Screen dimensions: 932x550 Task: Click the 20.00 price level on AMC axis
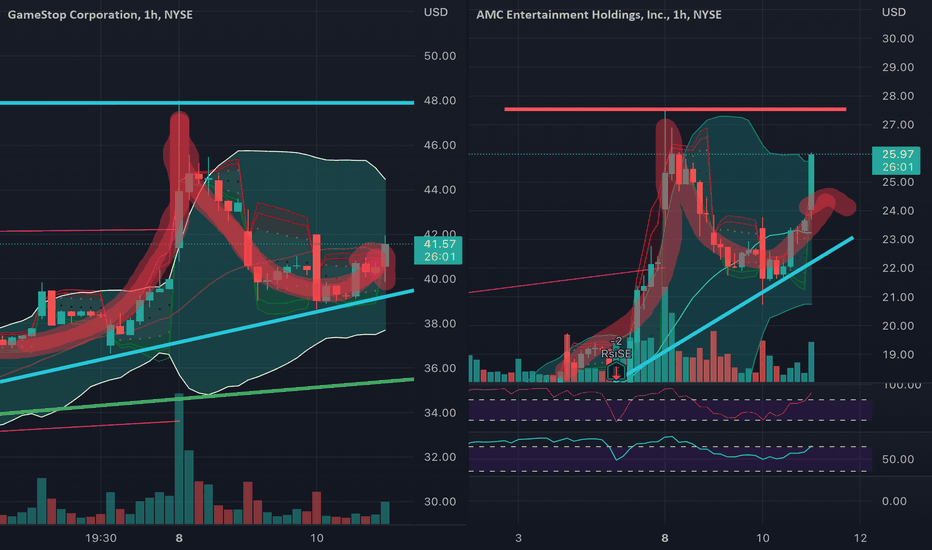[898, 326]
